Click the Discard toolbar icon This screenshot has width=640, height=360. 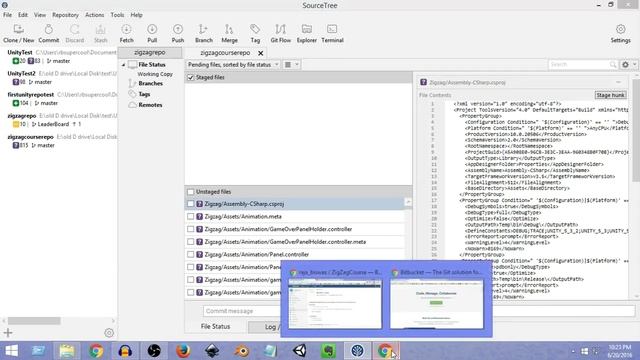click(x=74, y=33)
